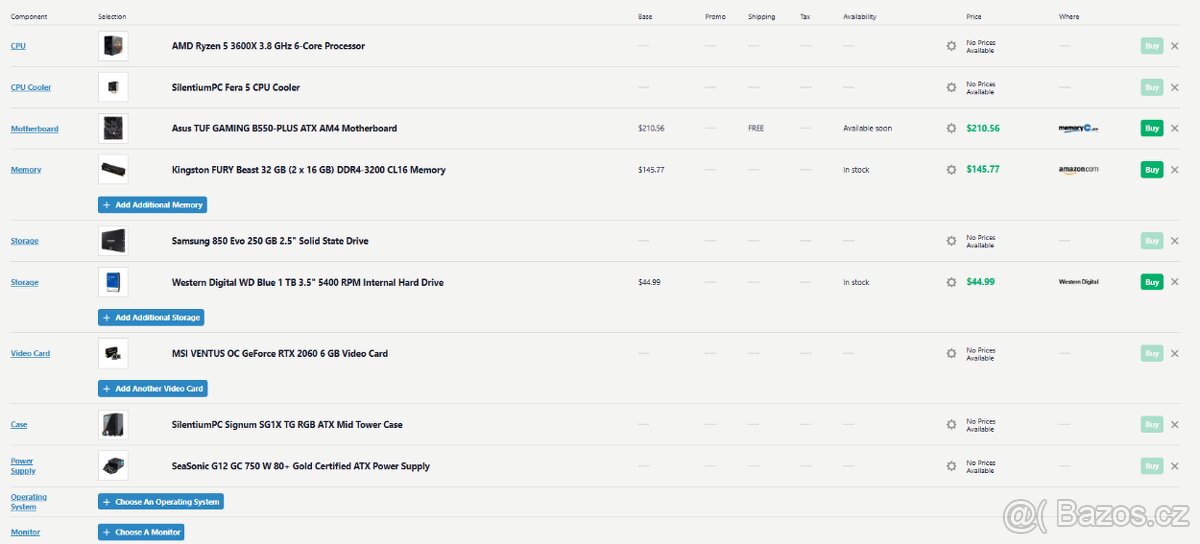Open Kingston FURY Beast 32 GB product name
The width and height of the screenshot is (1200, 544).
309,170
